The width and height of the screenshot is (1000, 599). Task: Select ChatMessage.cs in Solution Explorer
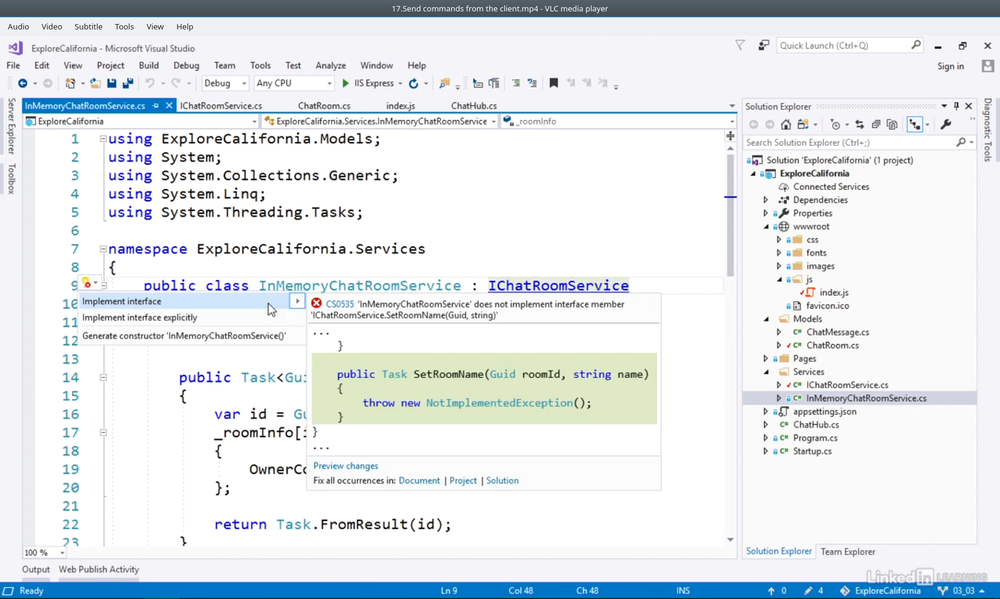(837, 332)
